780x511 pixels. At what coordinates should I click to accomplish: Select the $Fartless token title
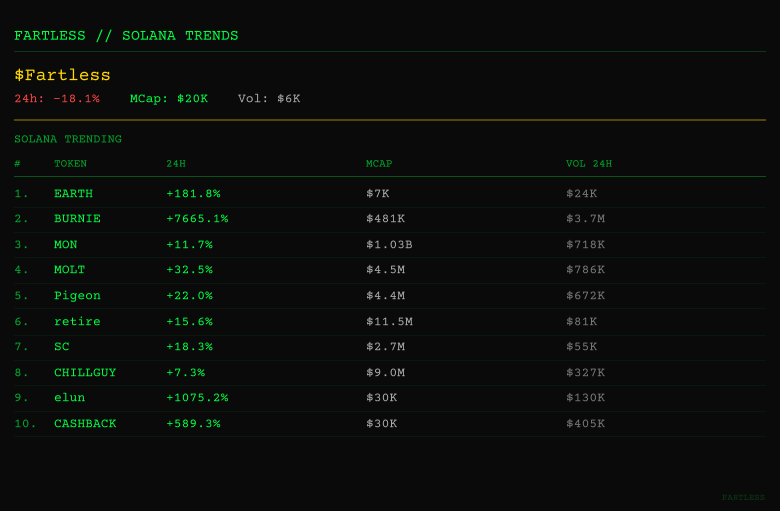62,75
